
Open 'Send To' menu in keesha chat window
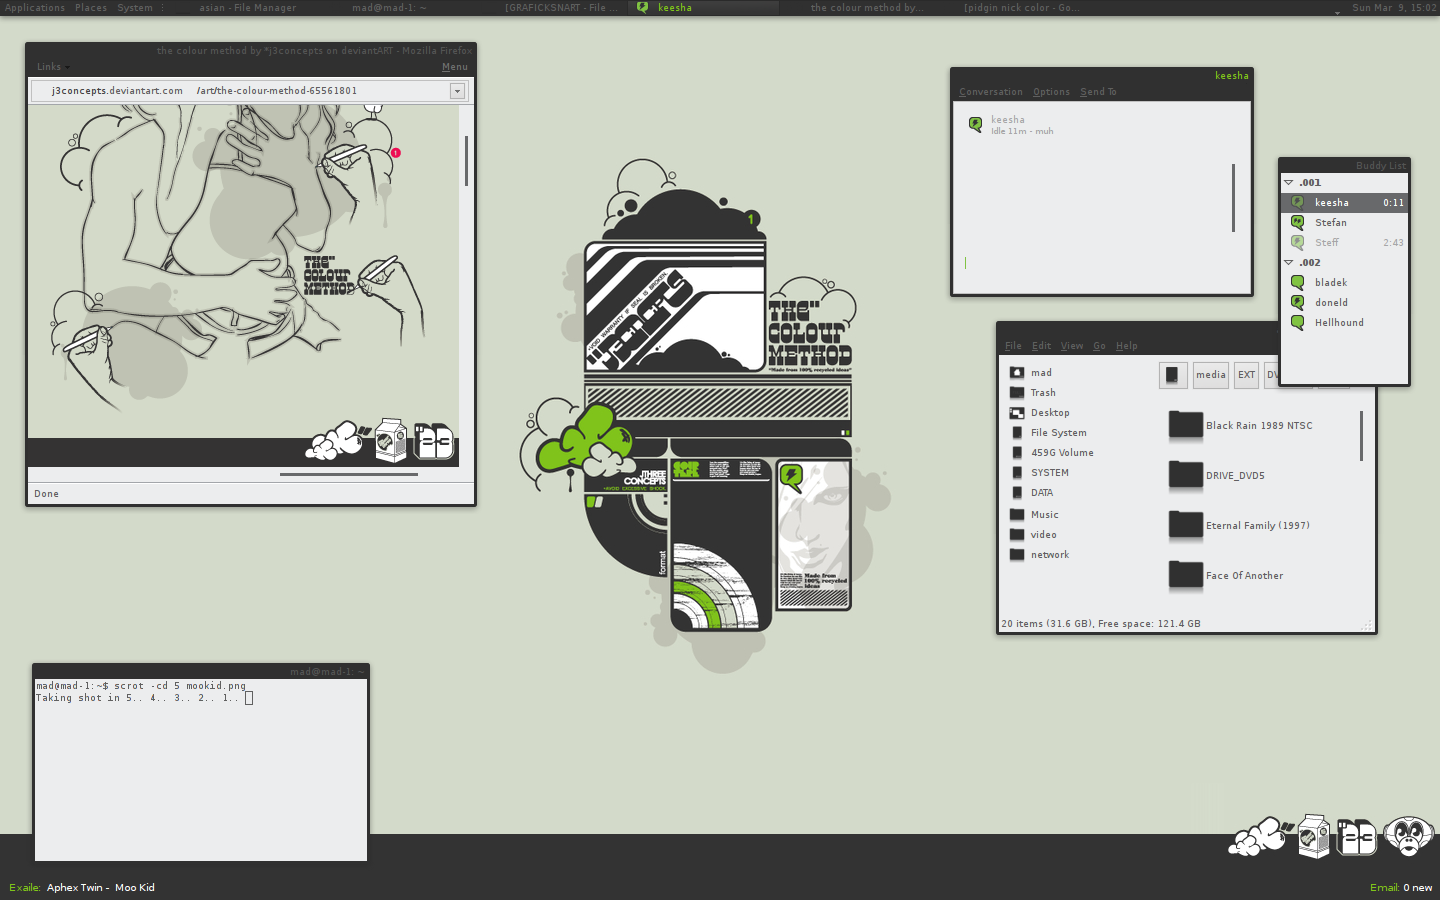coord(1098,92)
